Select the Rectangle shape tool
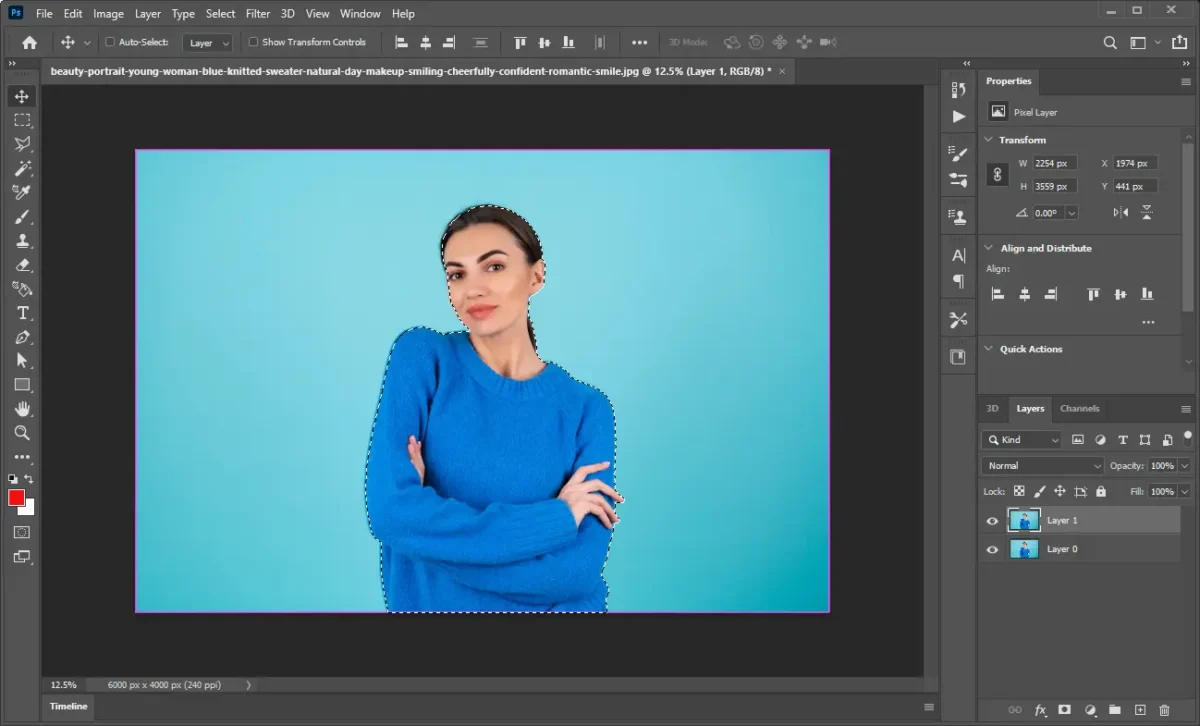This screenshot has height=726, width=1200. click(22, 385)
